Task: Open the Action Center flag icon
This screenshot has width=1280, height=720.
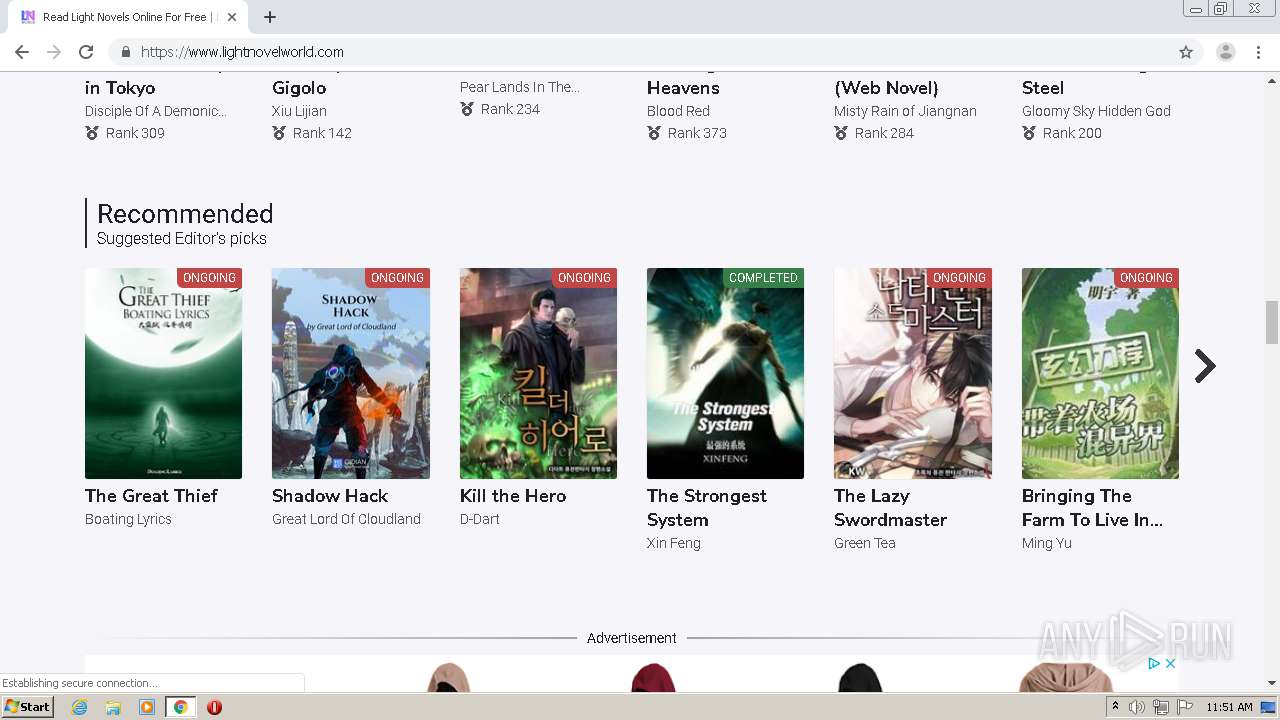Action: coord(1184,707)
